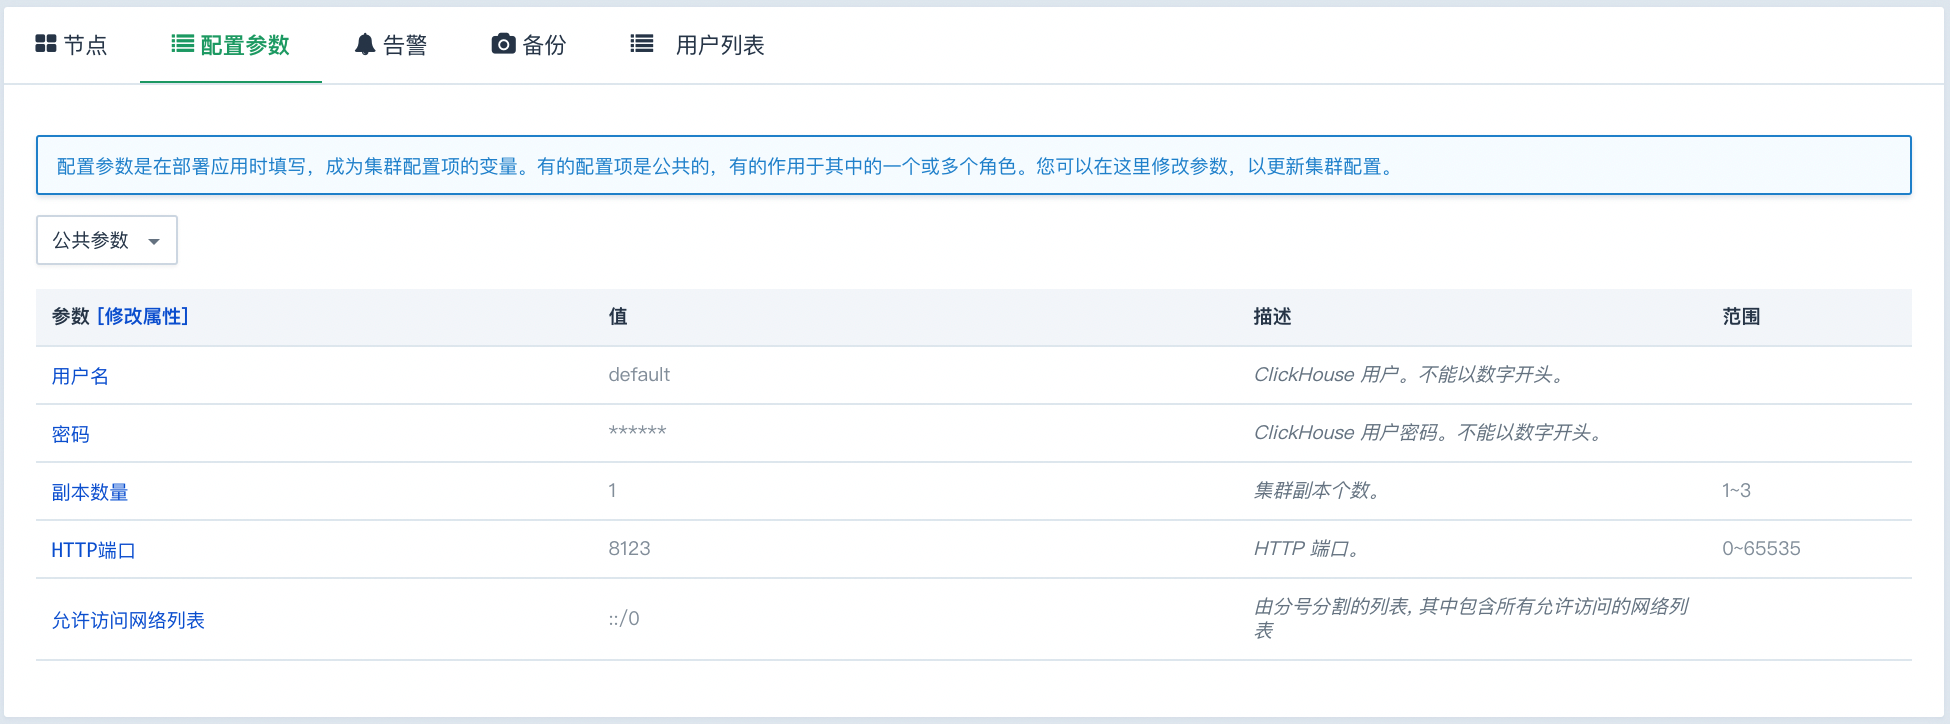Open the 节点 tab
The width and height of the screenshot is (1950, 724).
[x=71, y=44]
